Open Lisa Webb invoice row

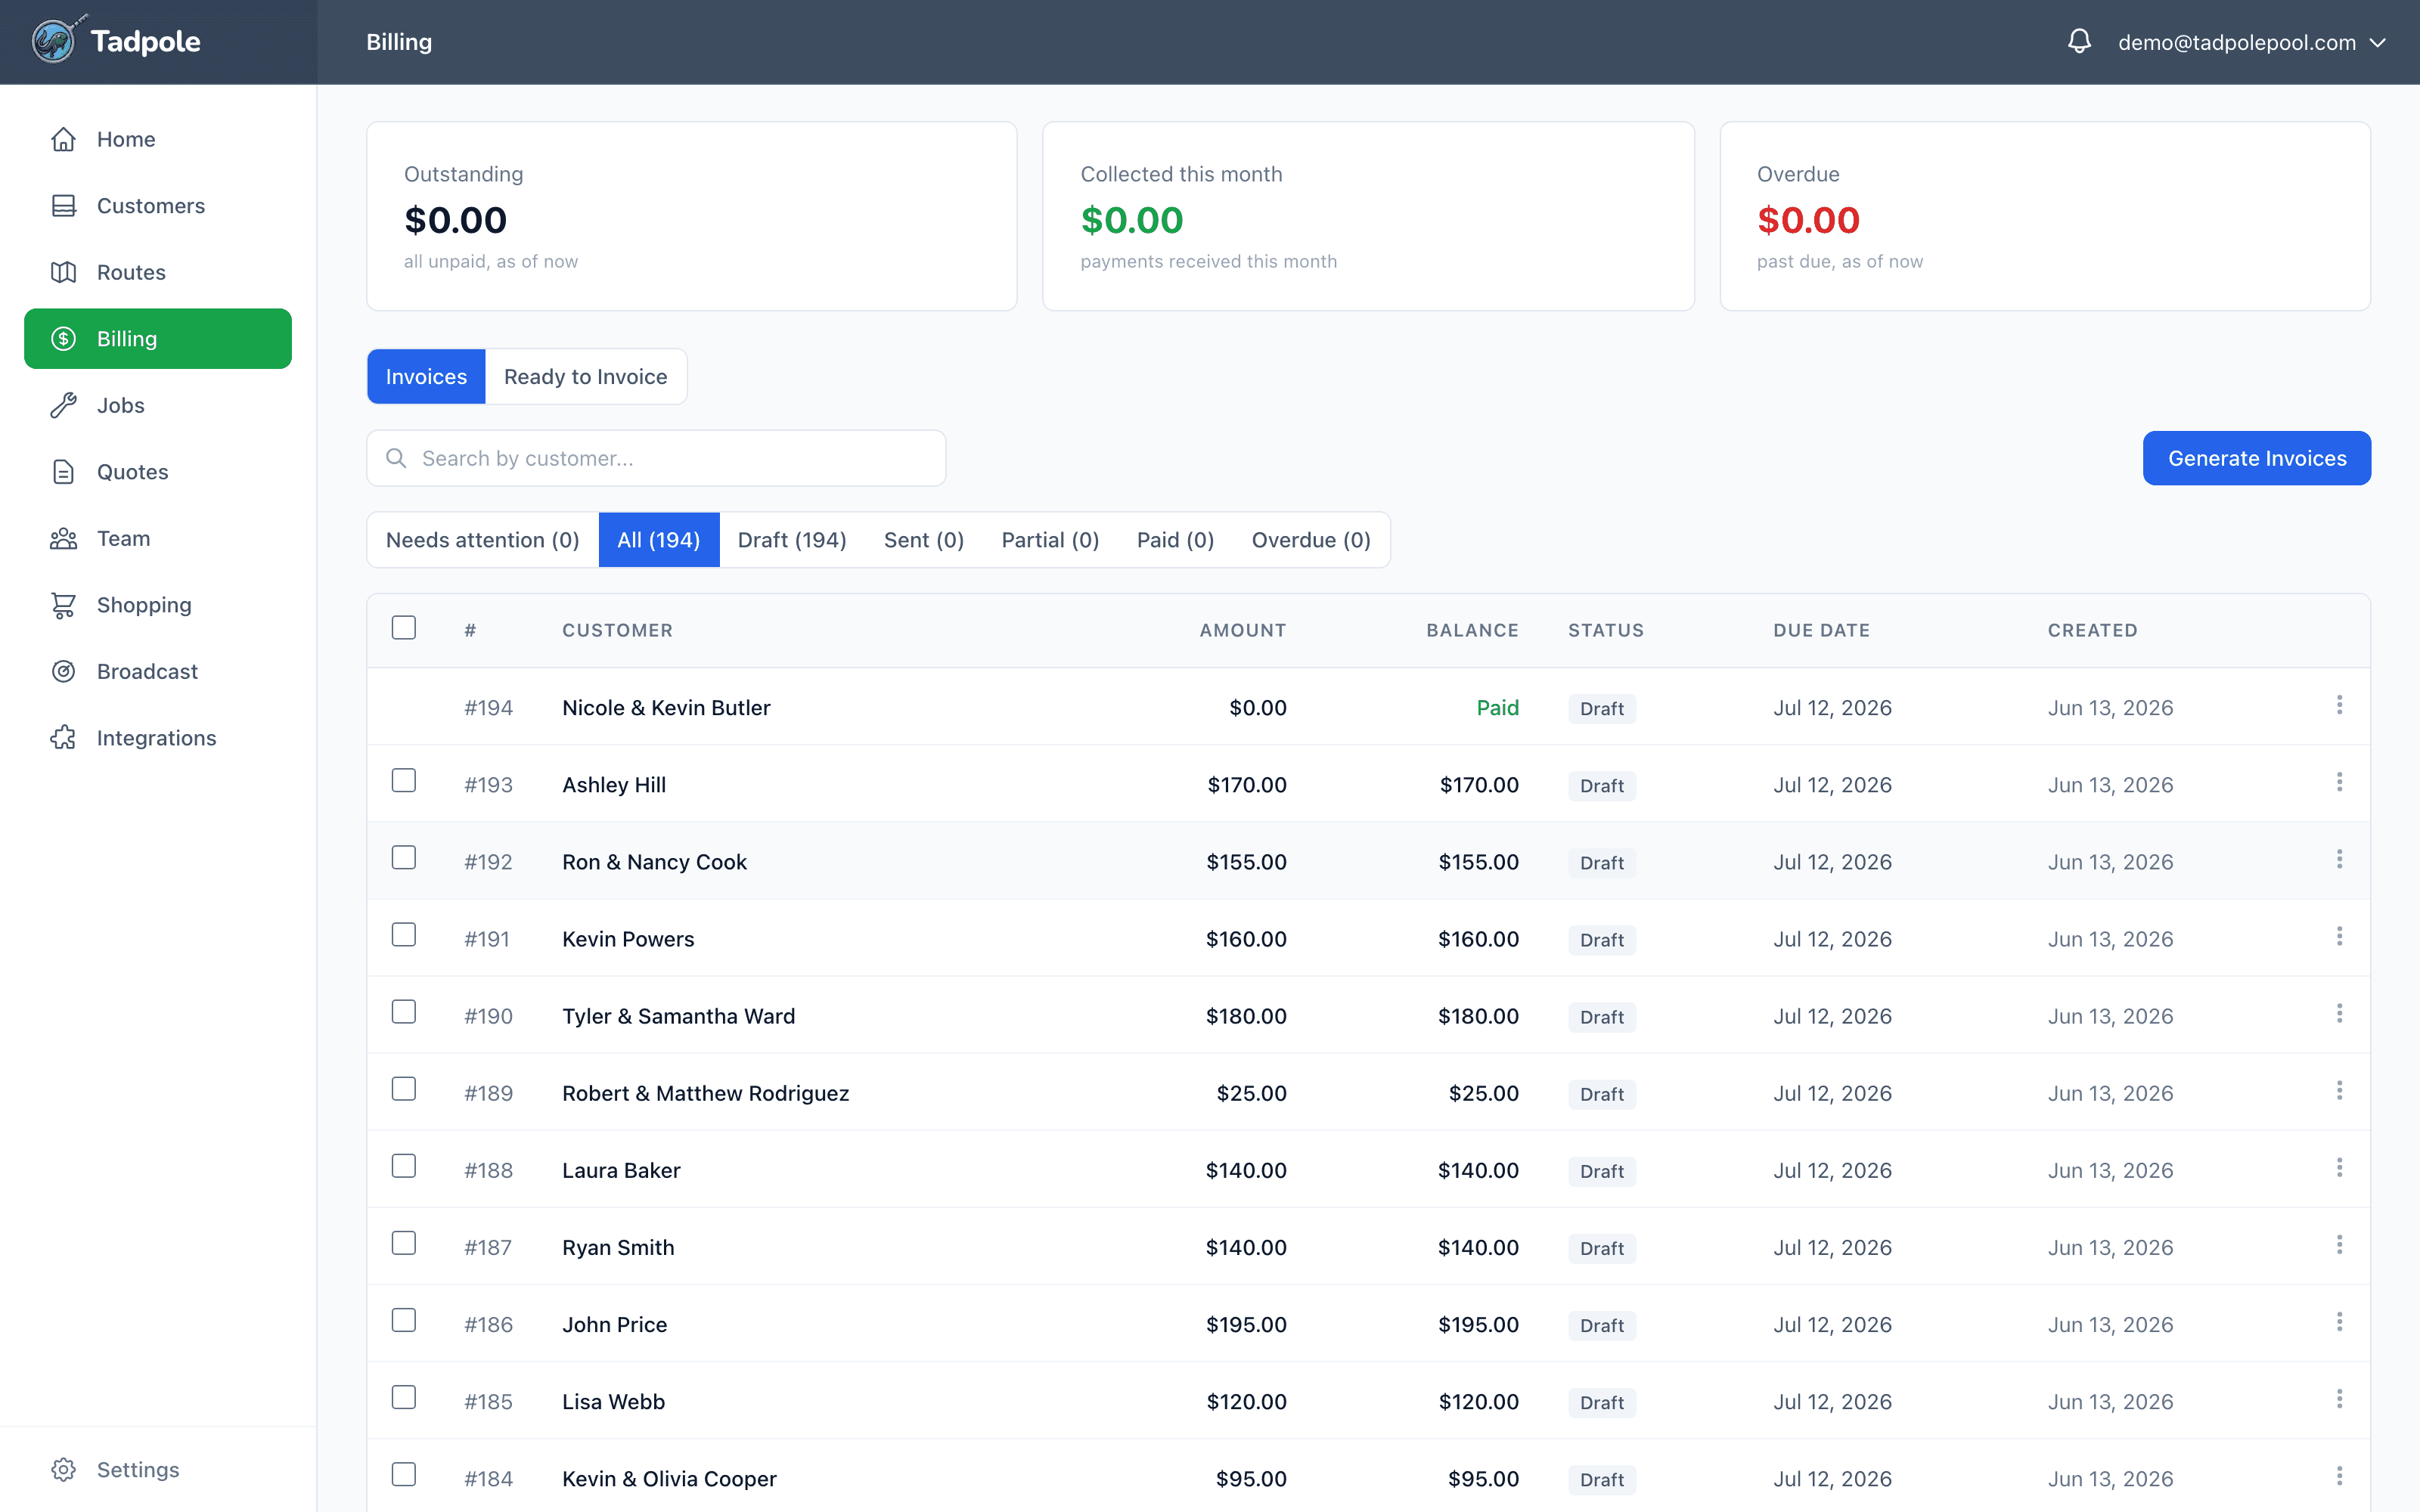click(x=1368, y=1401)
